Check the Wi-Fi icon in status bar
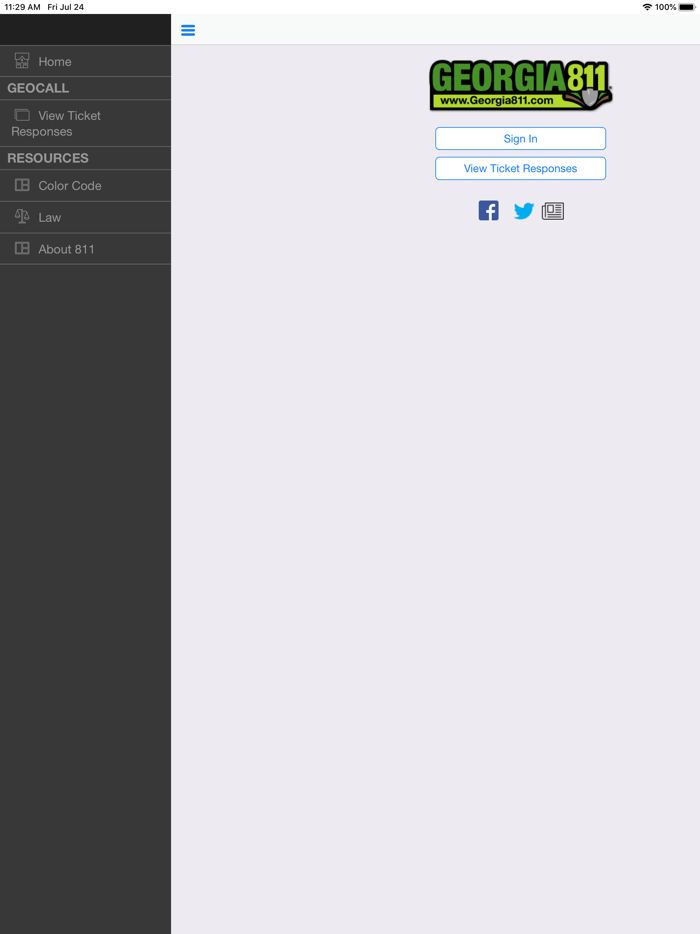700x934 pixels. click(x=647, y=7)
